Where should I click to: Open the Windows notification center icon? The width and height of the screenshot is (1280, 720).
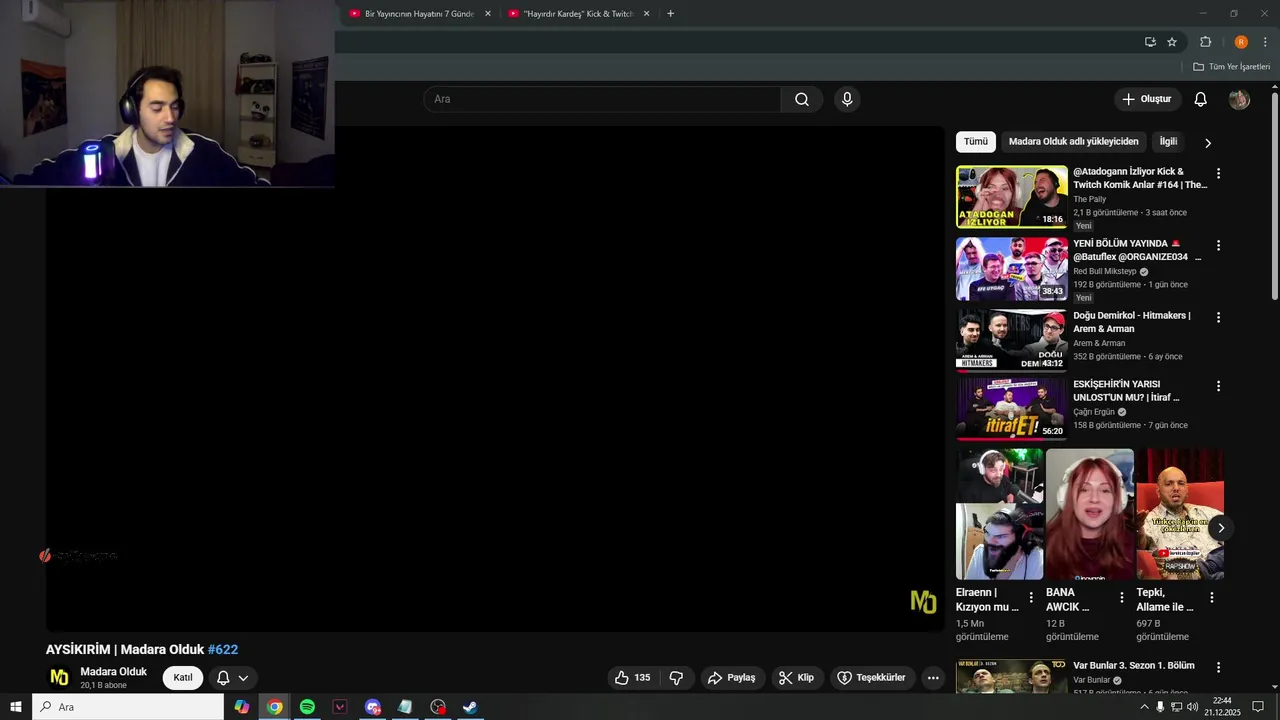[1258, 707]
